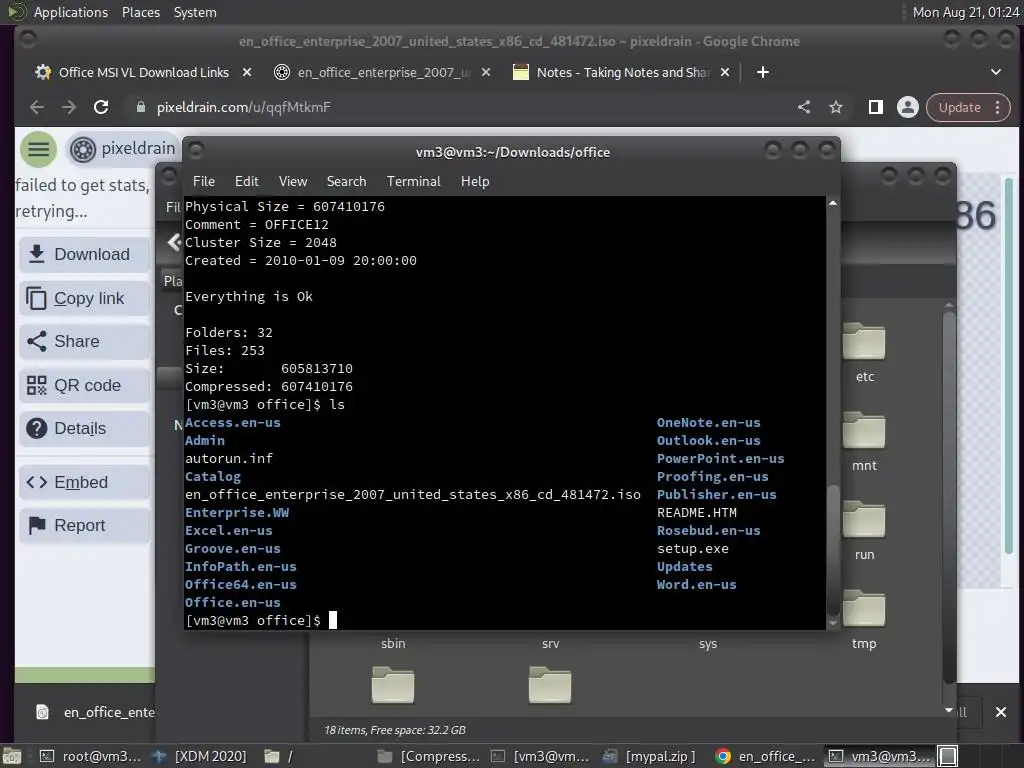This screenshot has height=768, width=1024.
Task: Select the sbin folder label
Action: [393, 644]
